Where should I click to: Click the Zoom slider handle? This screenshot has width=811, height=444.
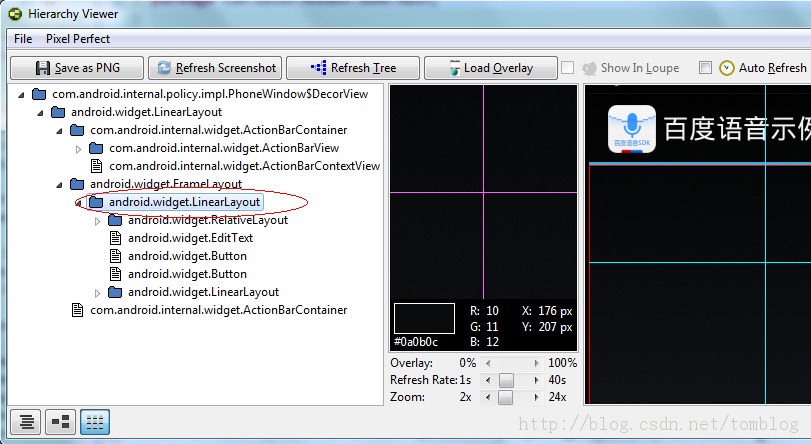tap(505, 397)
